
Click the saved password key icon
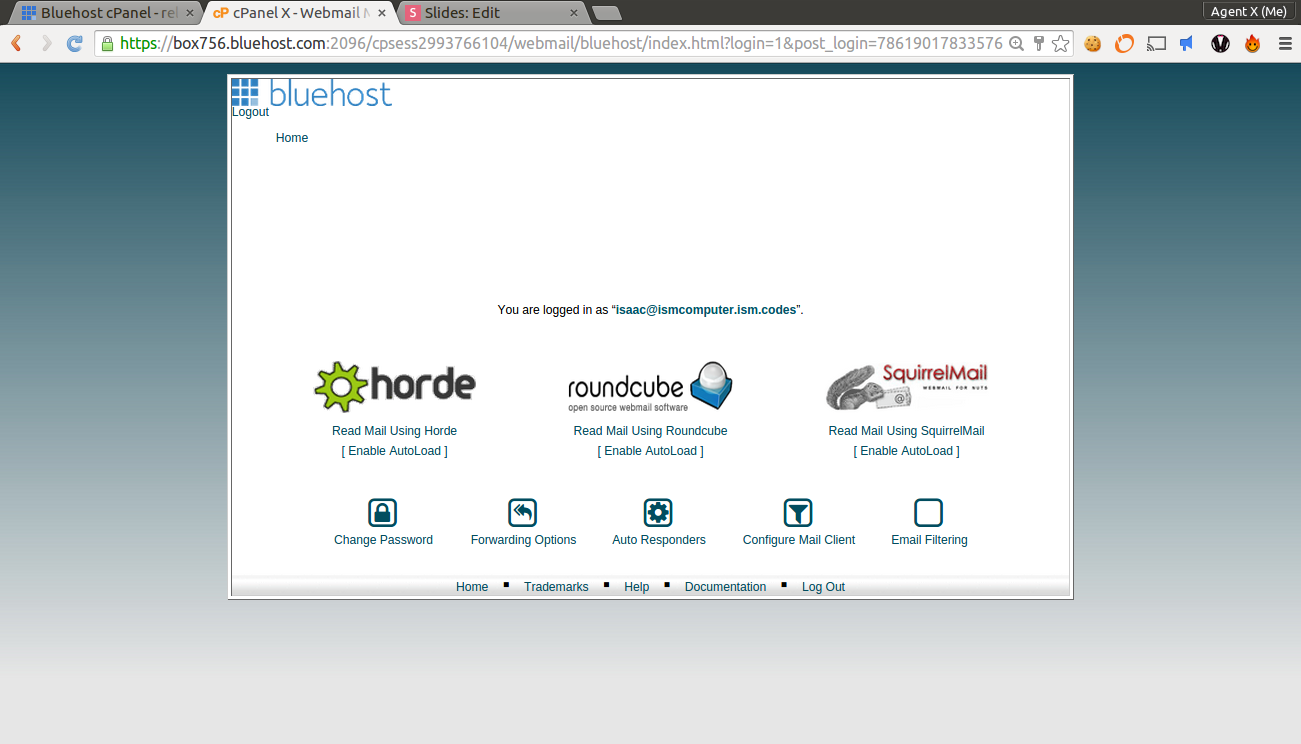tap(1039, 43)
